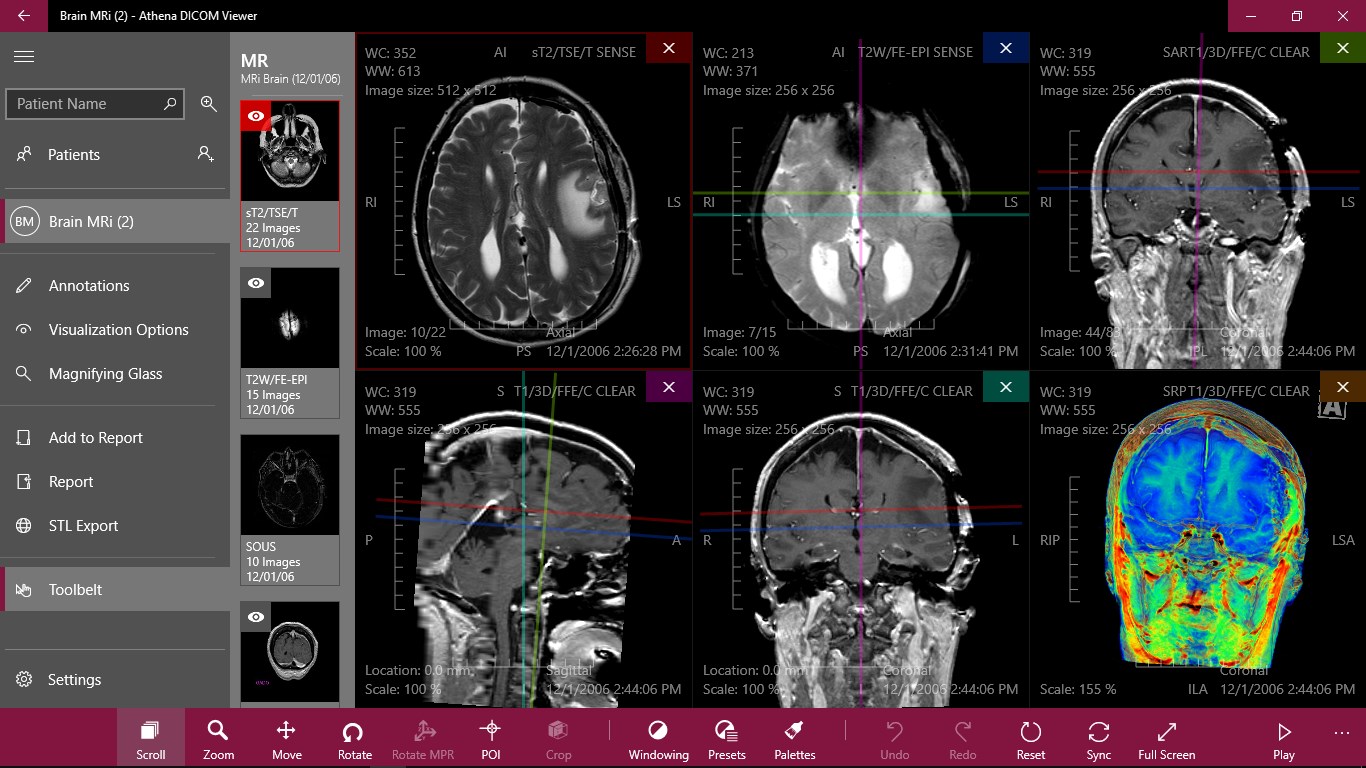Click 'Scale: 155 %' label
The width and height of the screenshot is (1366, 768).
tap(1078, 690)
